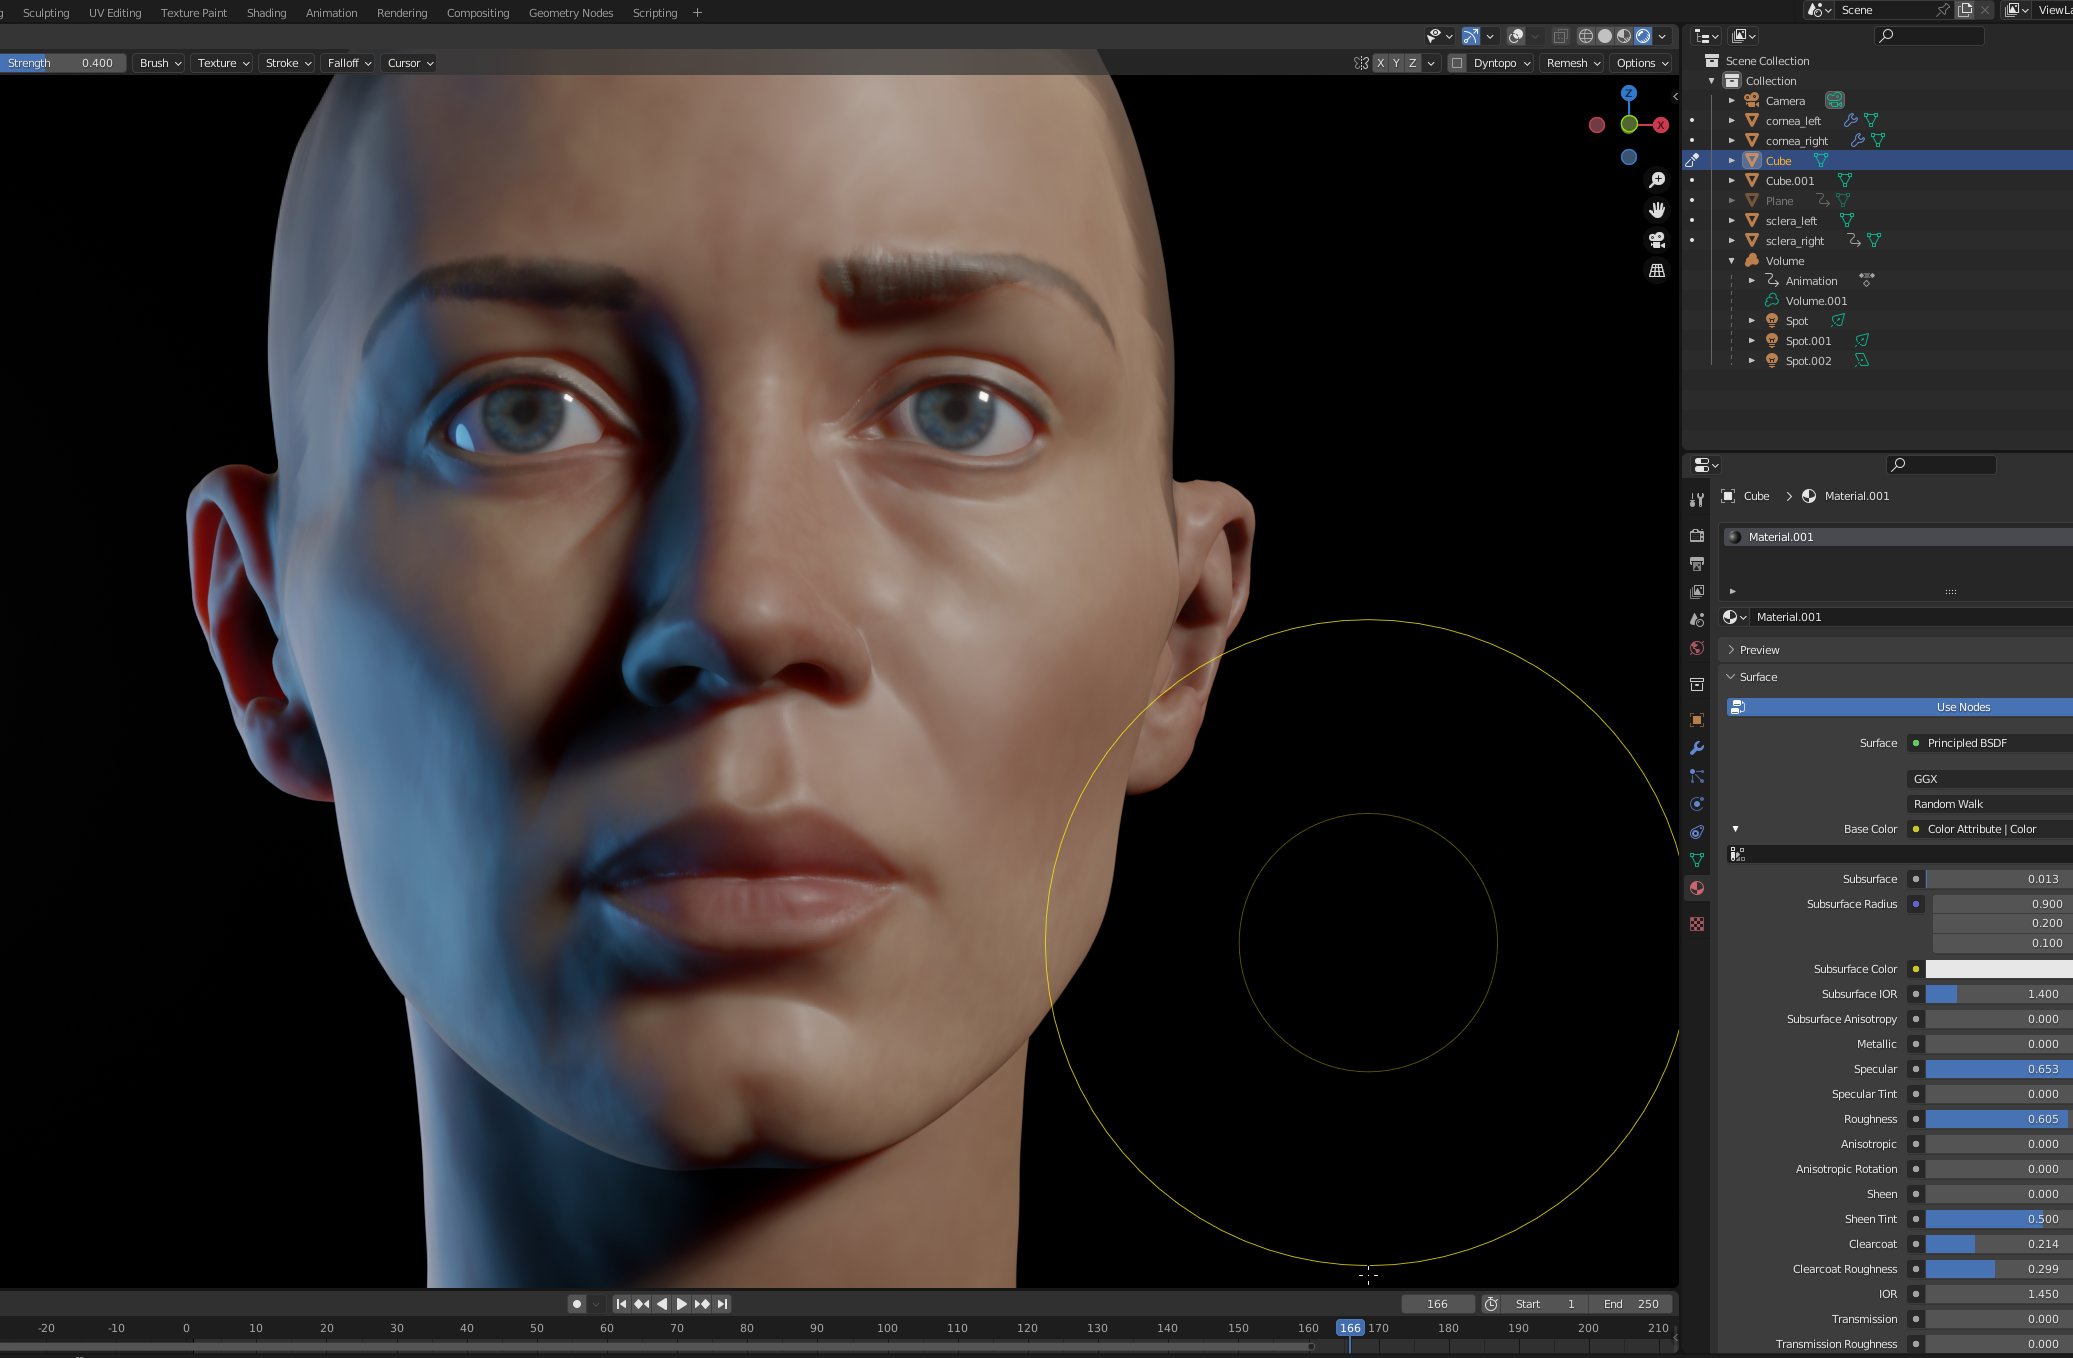Screen dimensions: 2073x1358
Task: Open the World properties tab
Action: point(1696,648)
